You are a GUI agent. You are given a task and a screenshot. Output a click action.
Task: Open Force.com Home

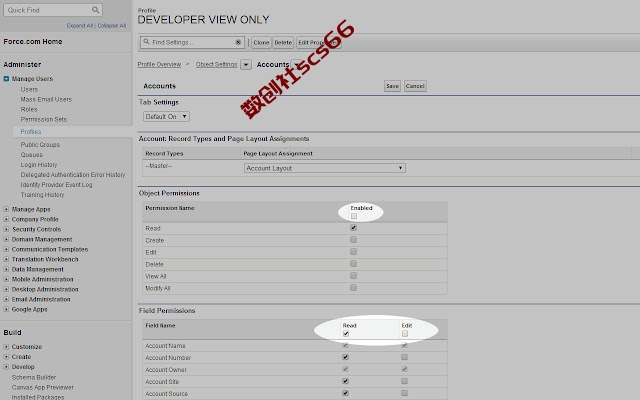33,42
